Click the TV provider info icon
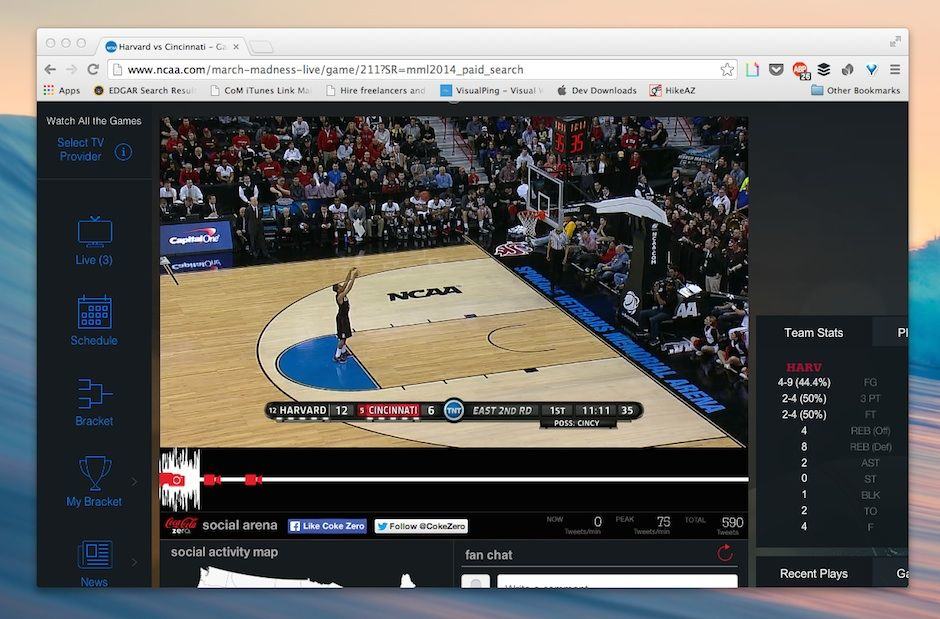This screenshot has width=940, height=619. pos(123,152)
